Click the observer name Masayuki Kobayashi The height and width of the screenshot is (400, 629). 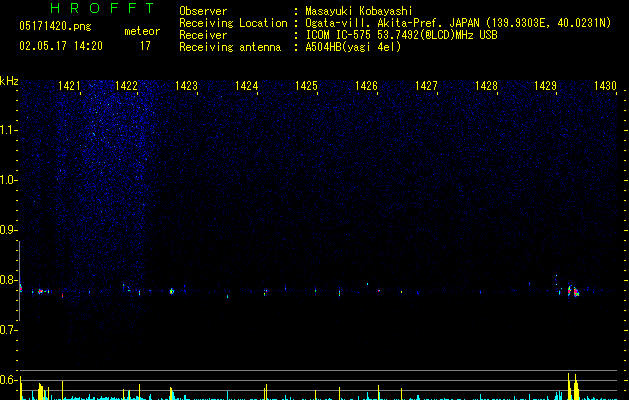click(x=359, y=11)
